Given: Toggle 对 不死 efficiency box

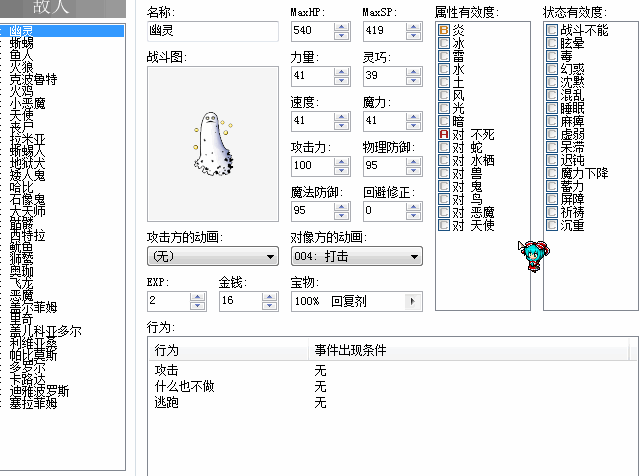Looking at the screenshot, I should click(444, 134).
